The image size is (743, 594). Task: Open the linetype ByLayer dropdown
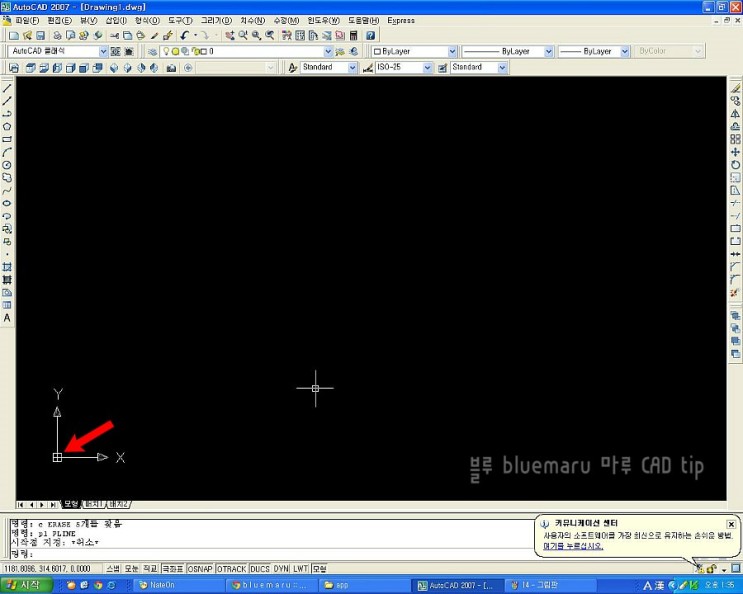tap(549, 51)
